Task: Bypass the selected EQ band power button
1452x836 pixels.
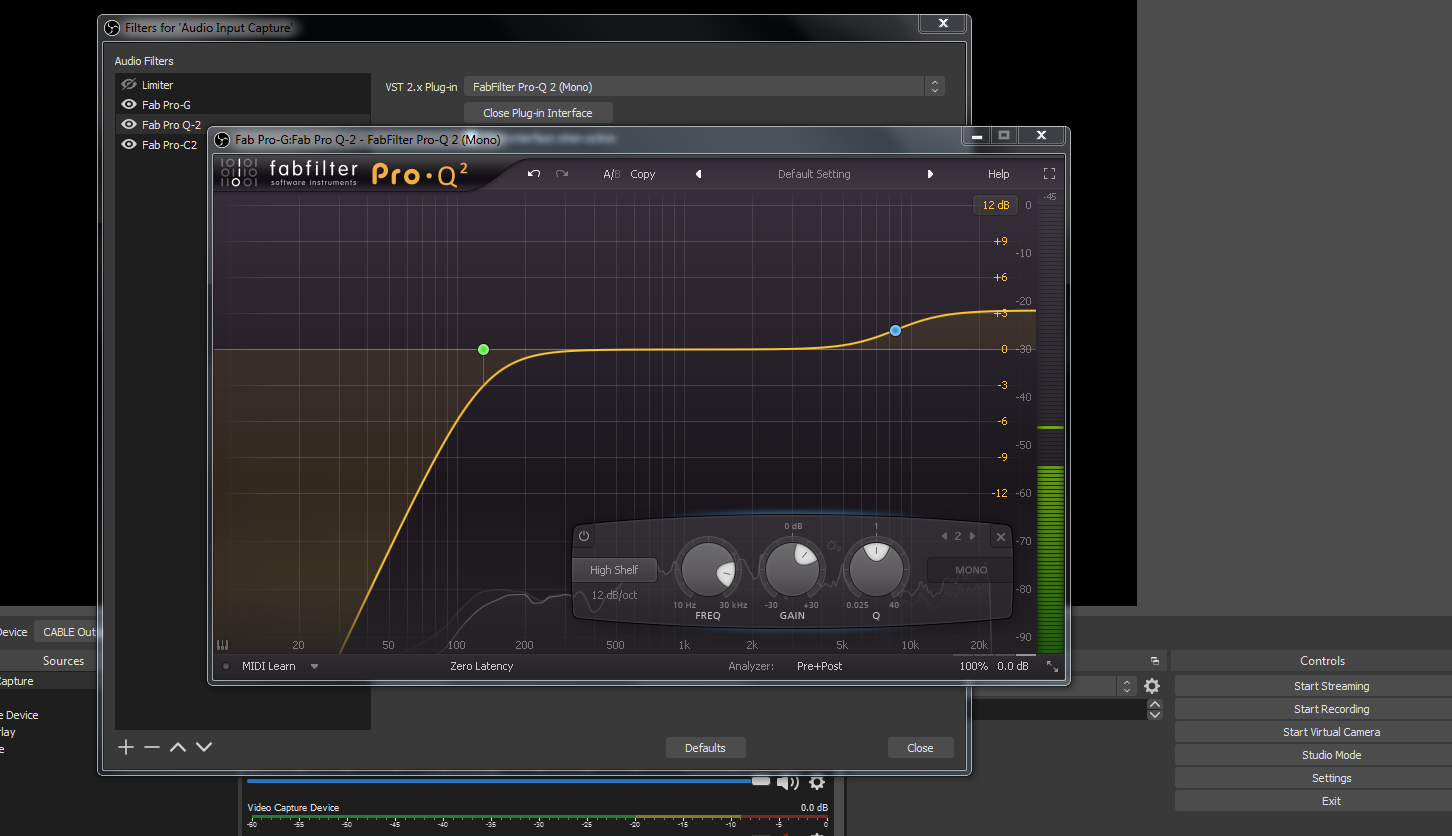Action: coord(584,537)
